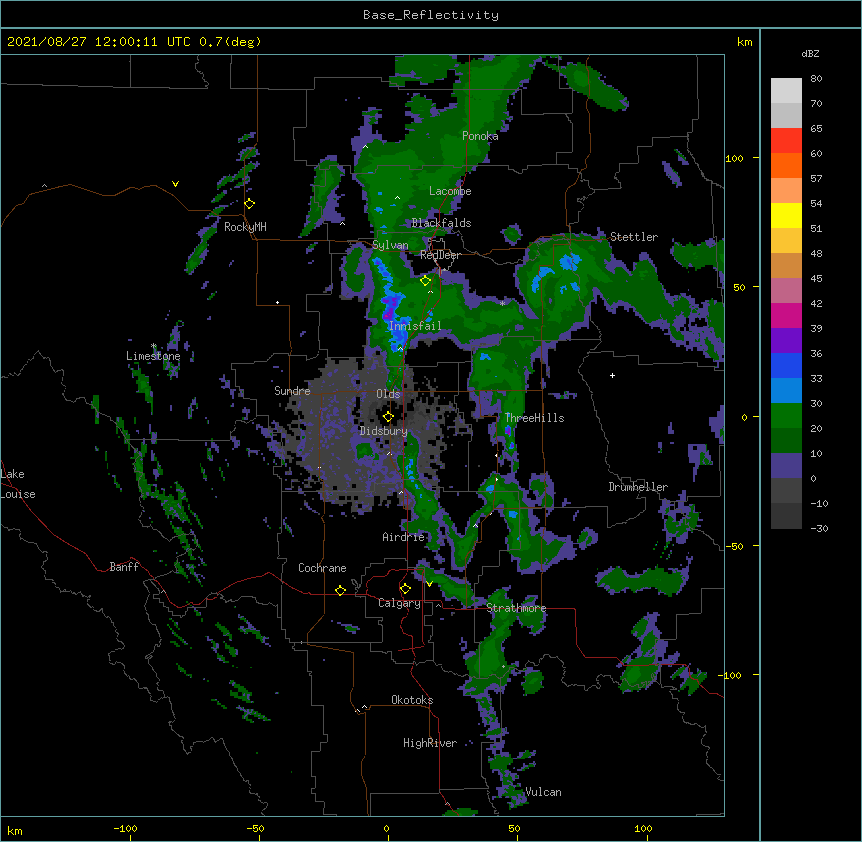Click the yellow diamond marker above Calgary label
Image resolution: width=862 pixels, height=842 pixels.
point(405,589)
